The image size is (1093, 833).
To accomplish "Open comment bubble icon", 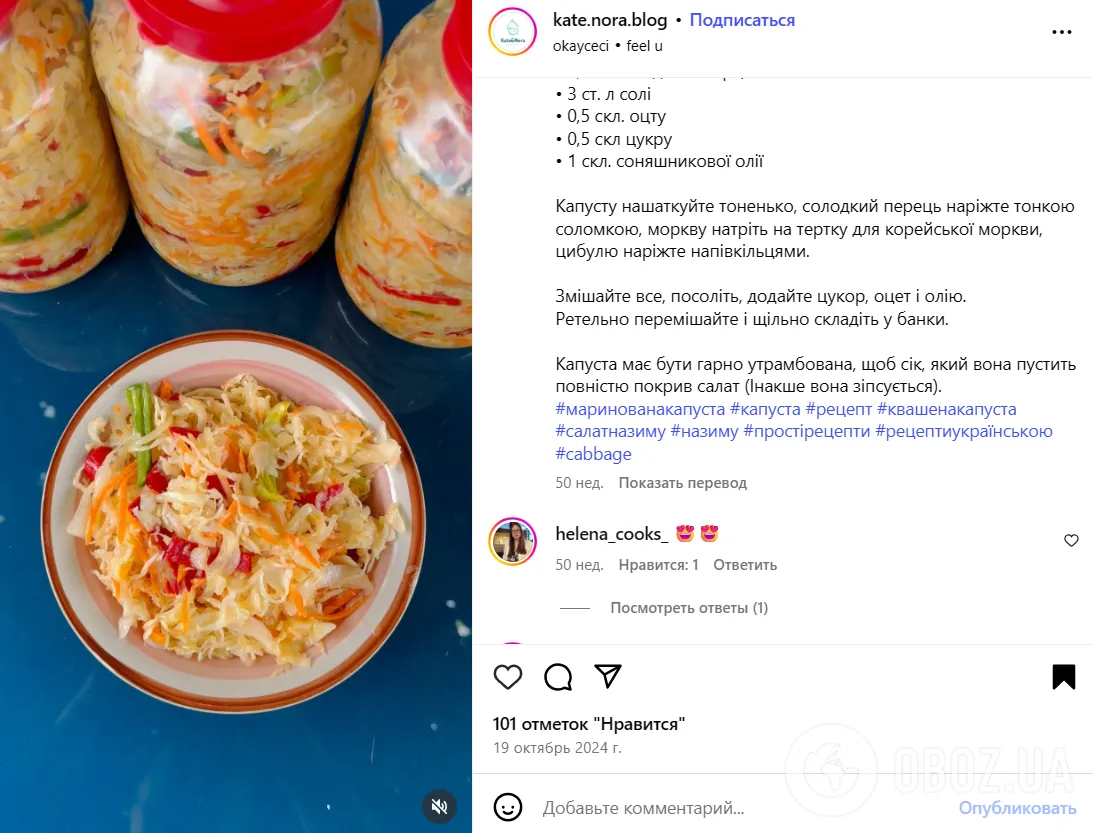I will click(x=558, y=677).
